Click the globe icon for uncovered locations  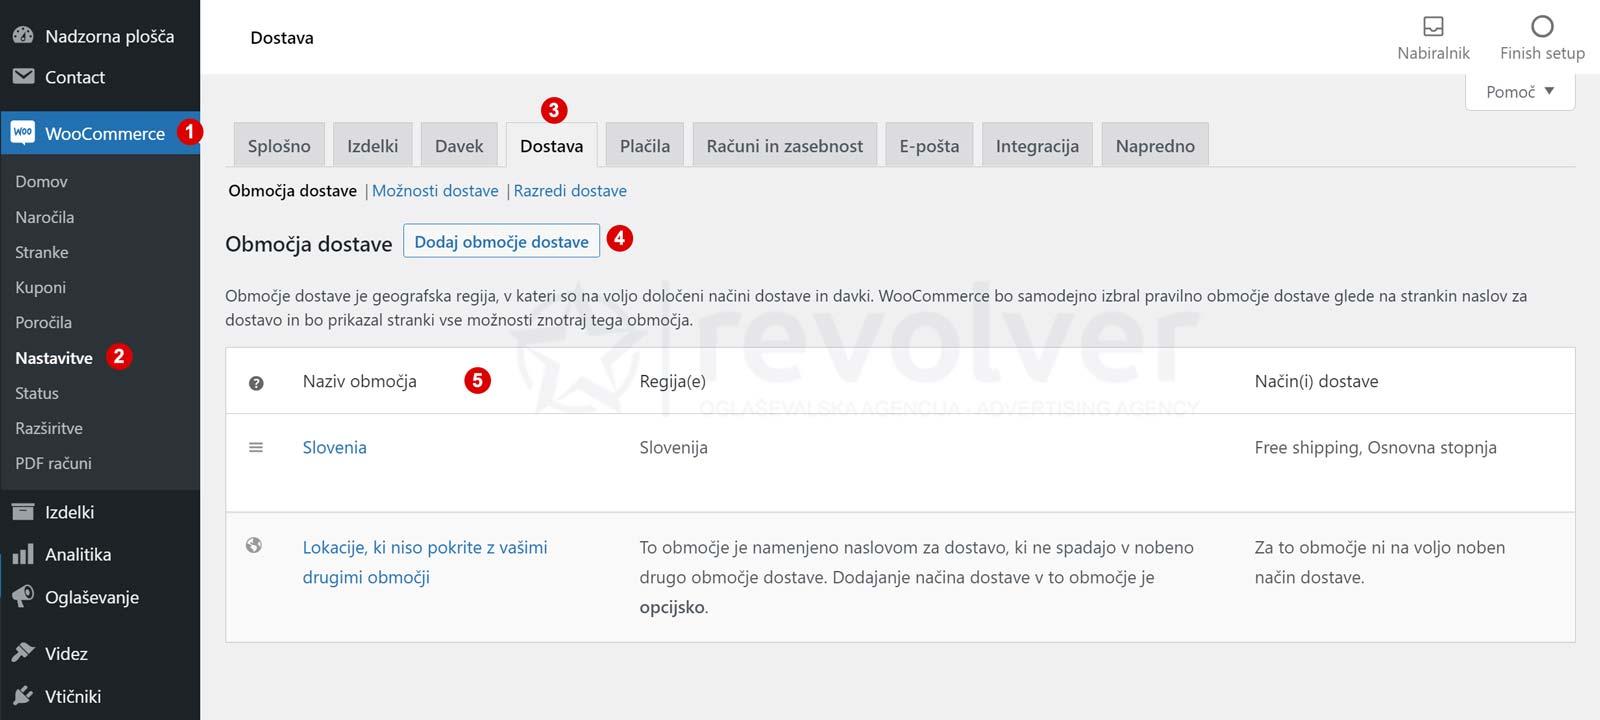[x=254, y=545]
